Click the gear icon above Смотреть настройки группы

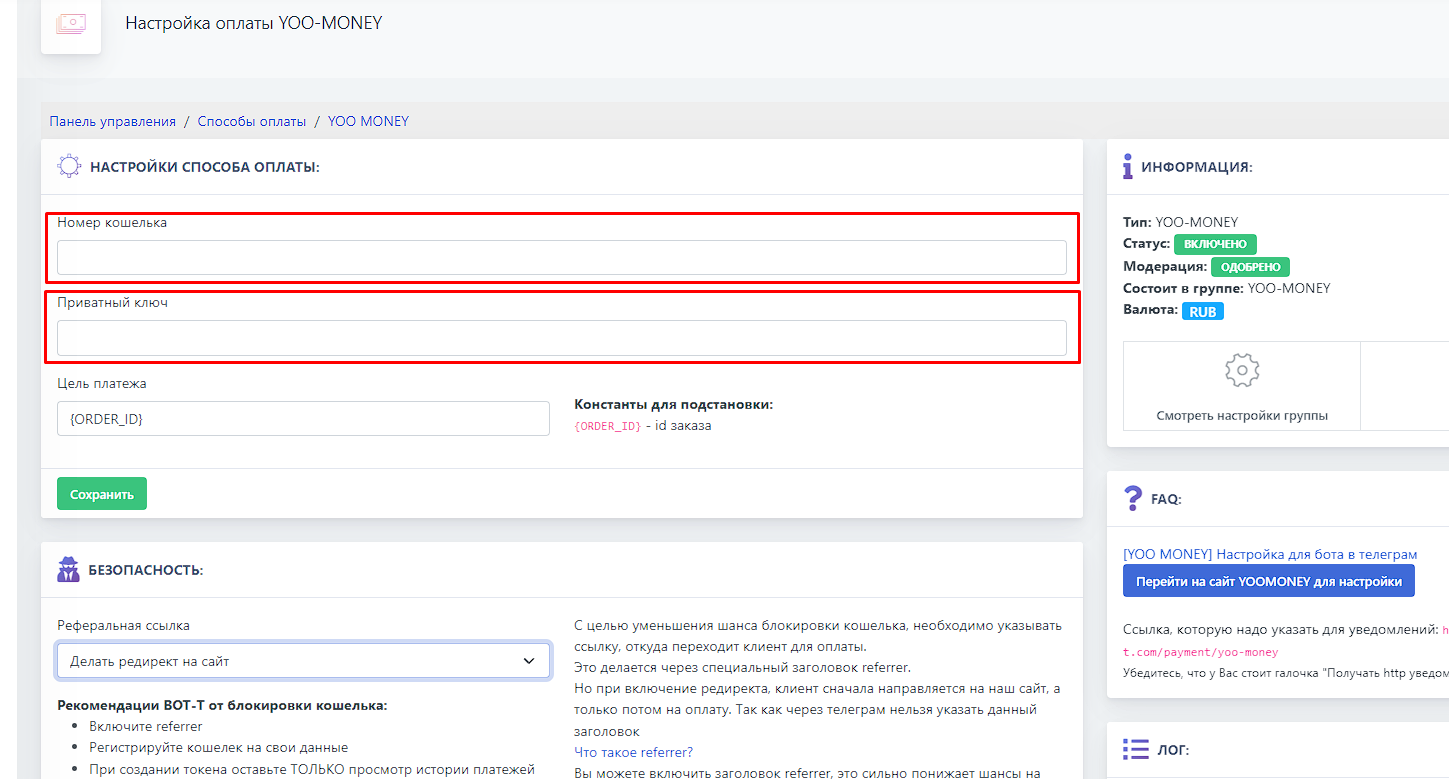(x=1241, y=371)
